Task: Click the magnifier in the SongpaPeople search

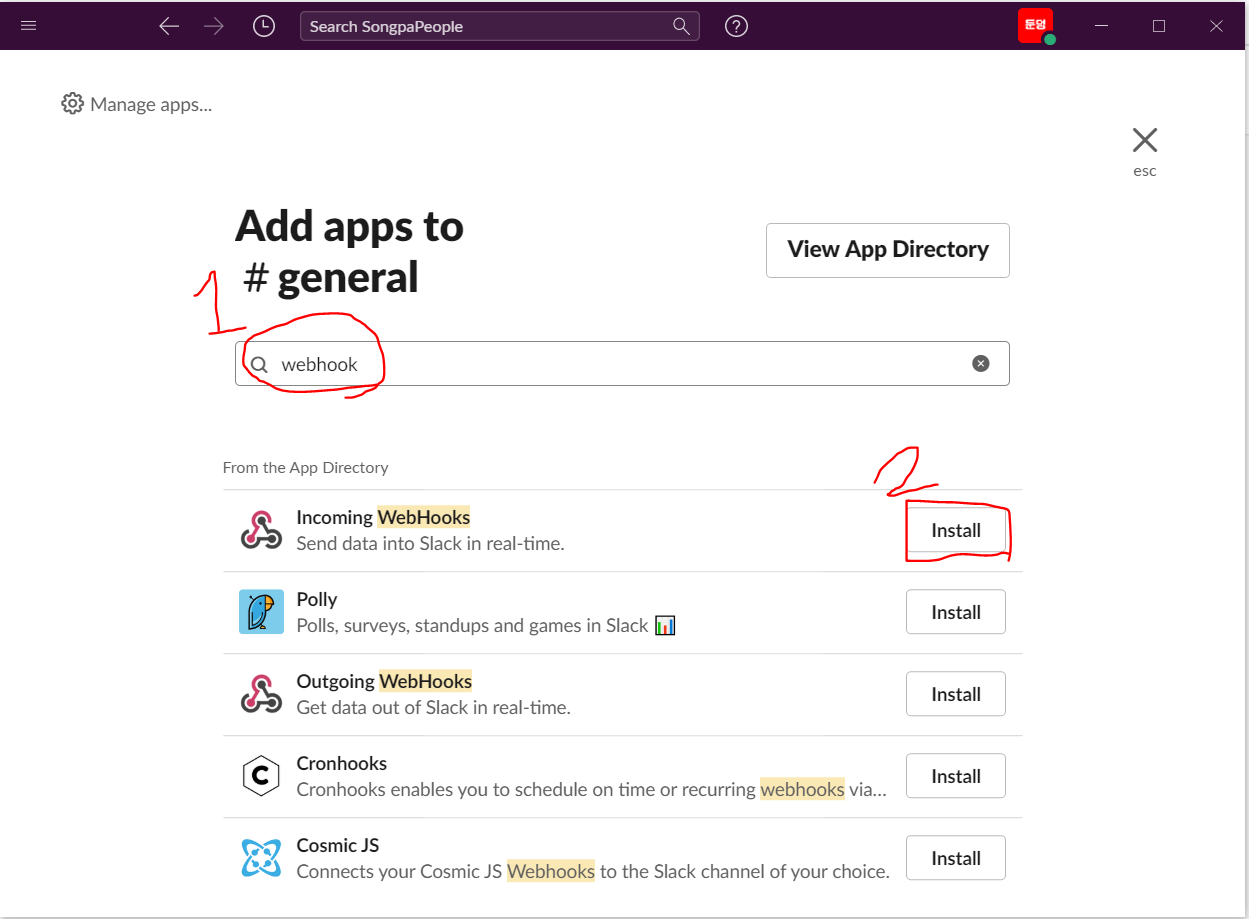Action: tap(681, 26)
